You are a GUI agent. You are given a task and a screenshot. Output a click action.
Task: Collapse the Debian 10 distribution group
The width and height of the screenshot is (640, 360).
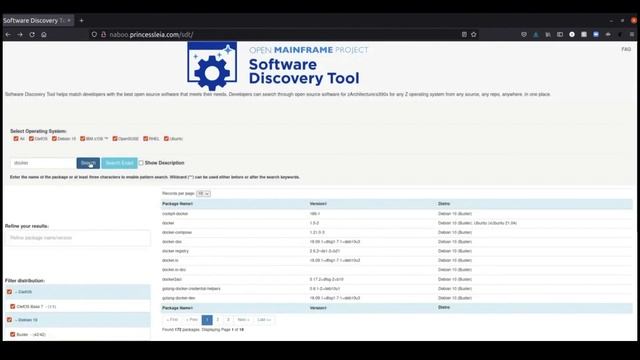pyautogui.click(x=27, y=320)
